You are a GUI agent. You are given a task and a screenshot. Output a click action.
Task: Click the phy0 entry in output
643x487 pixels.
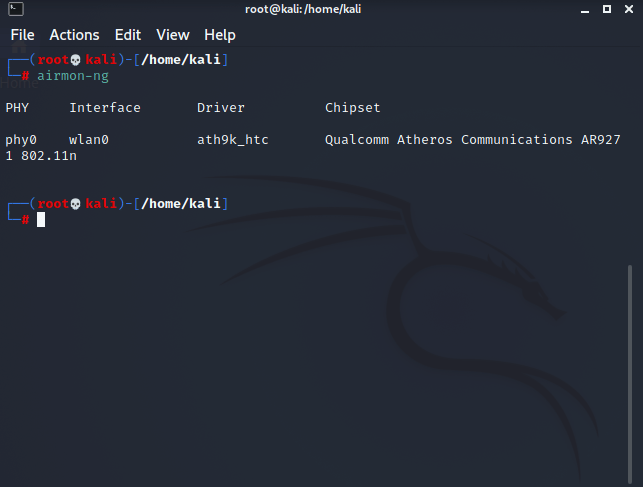(x=21, y=140)
